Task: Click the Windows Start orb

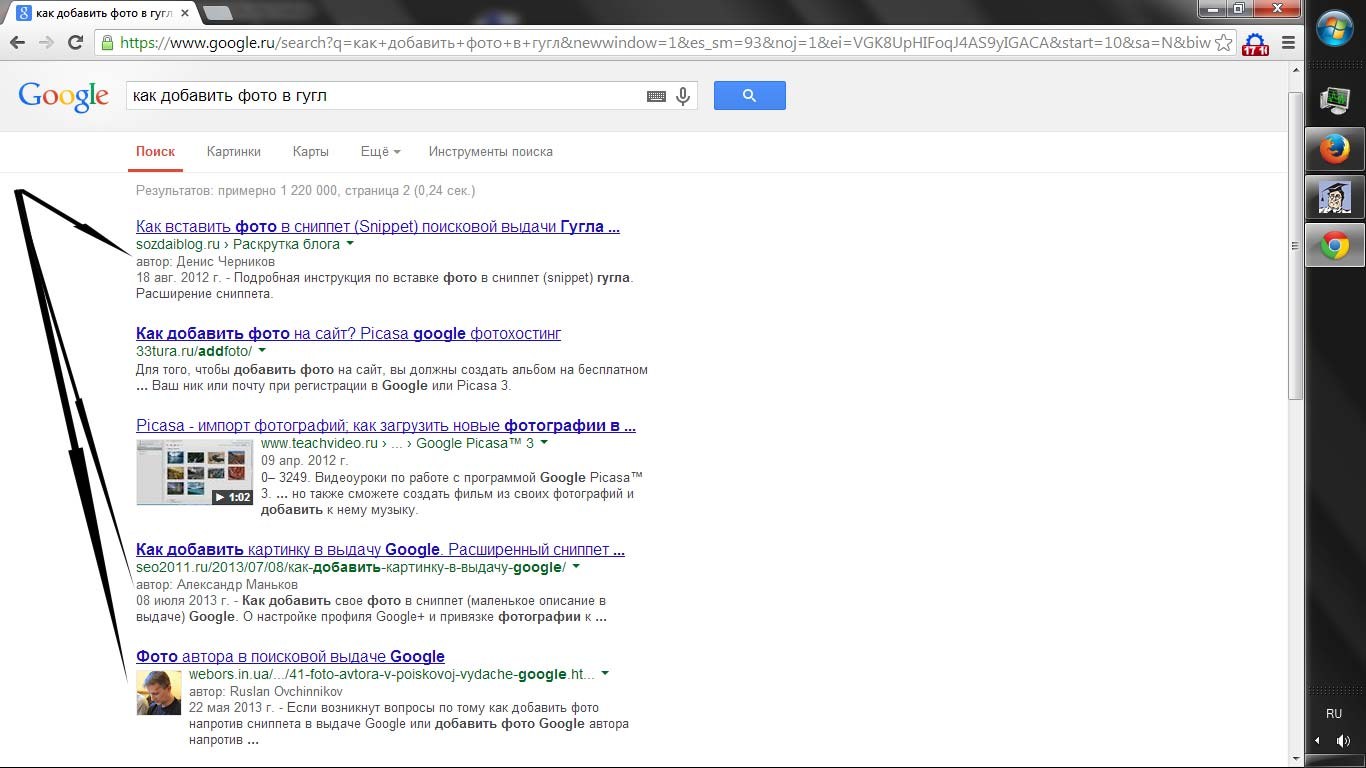Action: tap(1334, 29)
